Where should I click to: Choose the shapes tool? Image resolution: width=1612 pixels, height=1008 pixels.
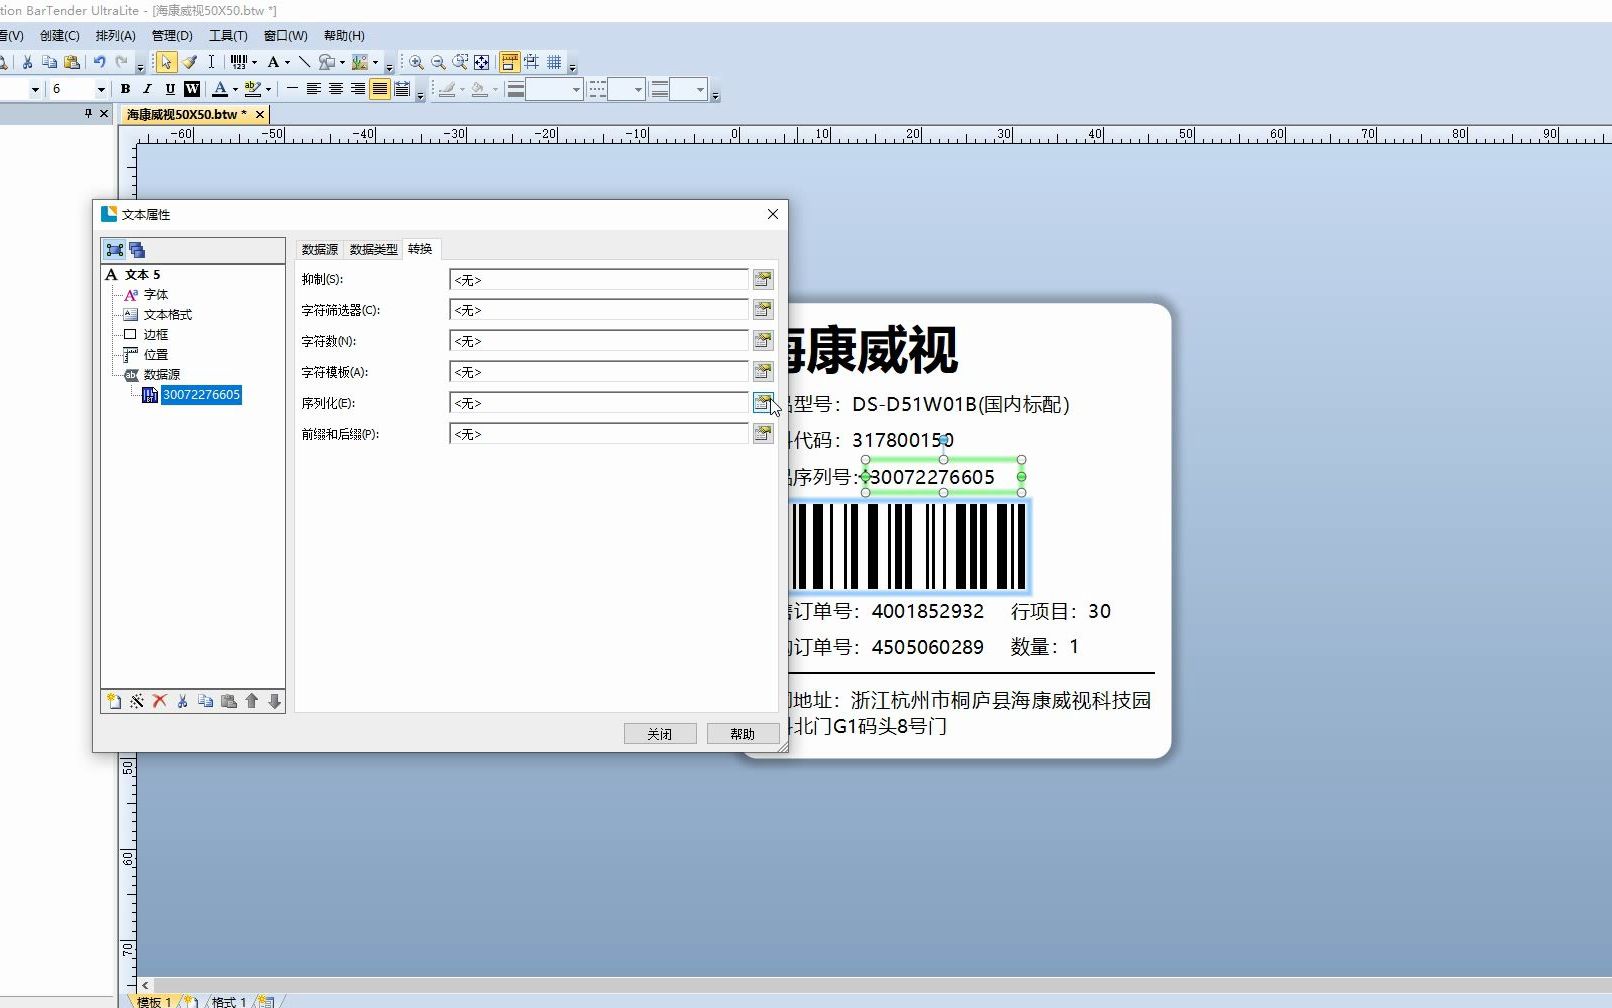326,62
